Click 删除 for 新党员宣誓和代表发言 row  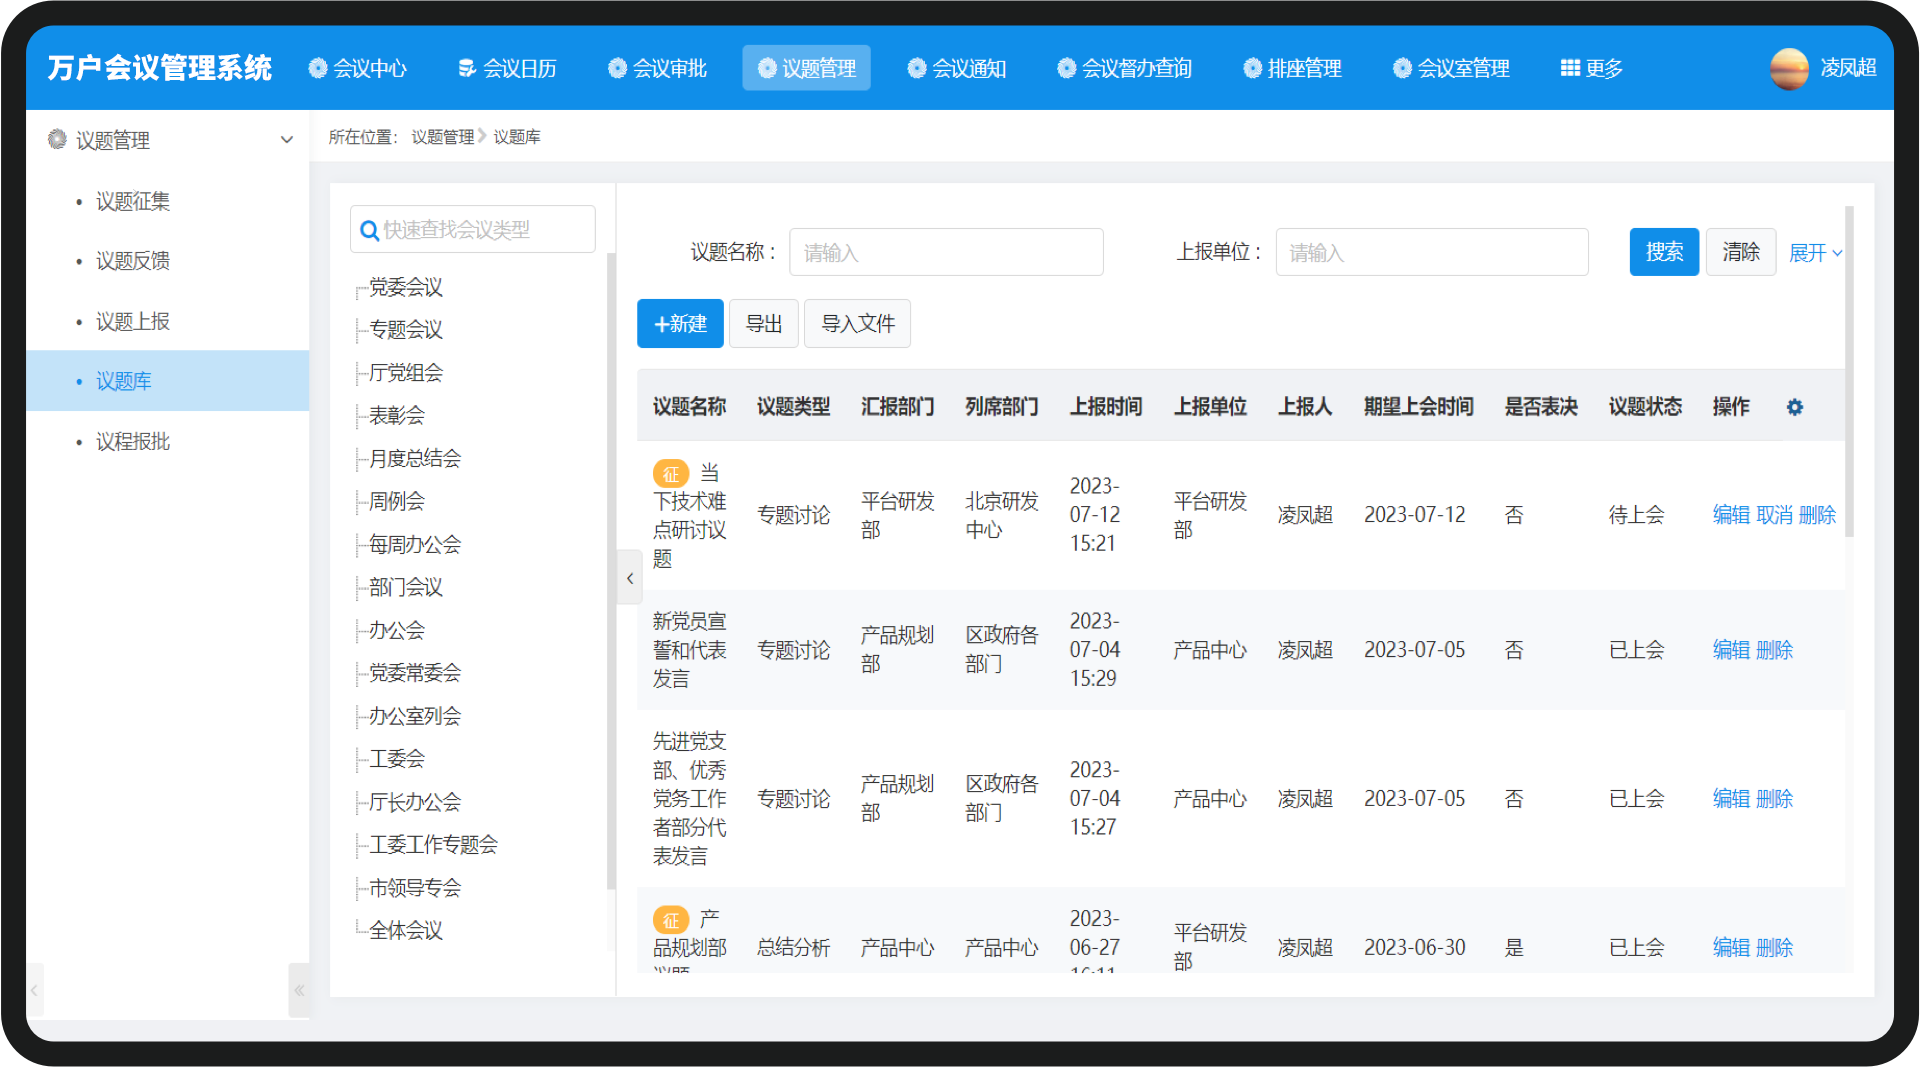point(1774,650)
